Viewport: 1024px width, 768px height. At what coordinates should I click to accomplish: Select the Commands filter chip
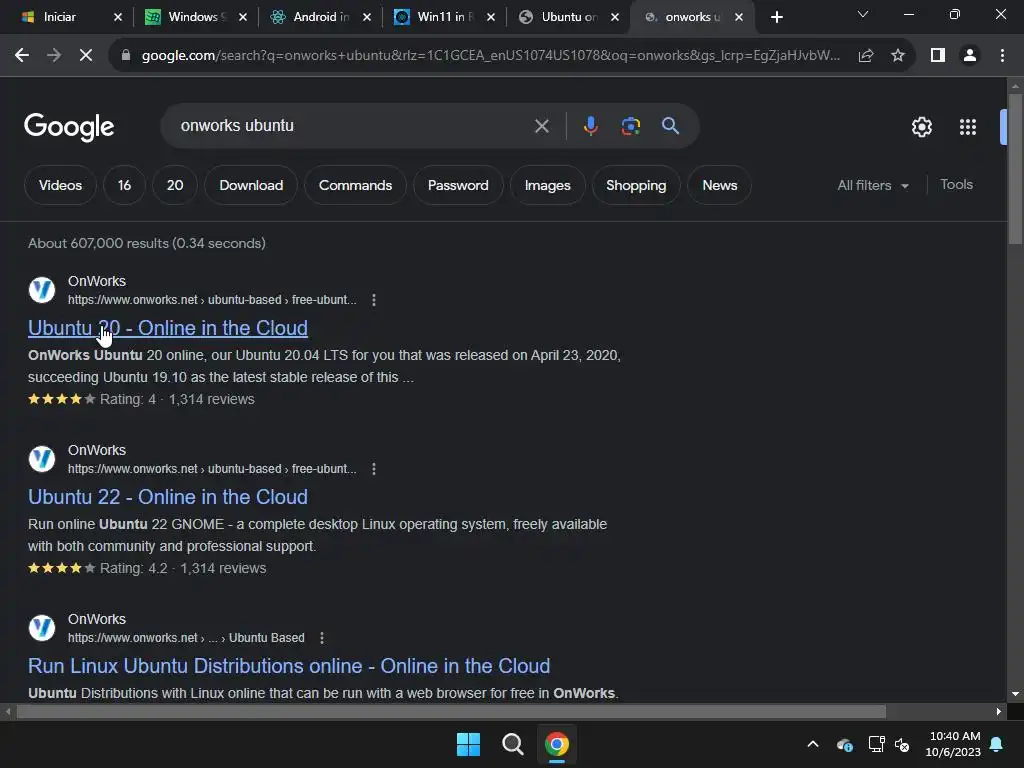pyautogui.click(x=355, y=185)
